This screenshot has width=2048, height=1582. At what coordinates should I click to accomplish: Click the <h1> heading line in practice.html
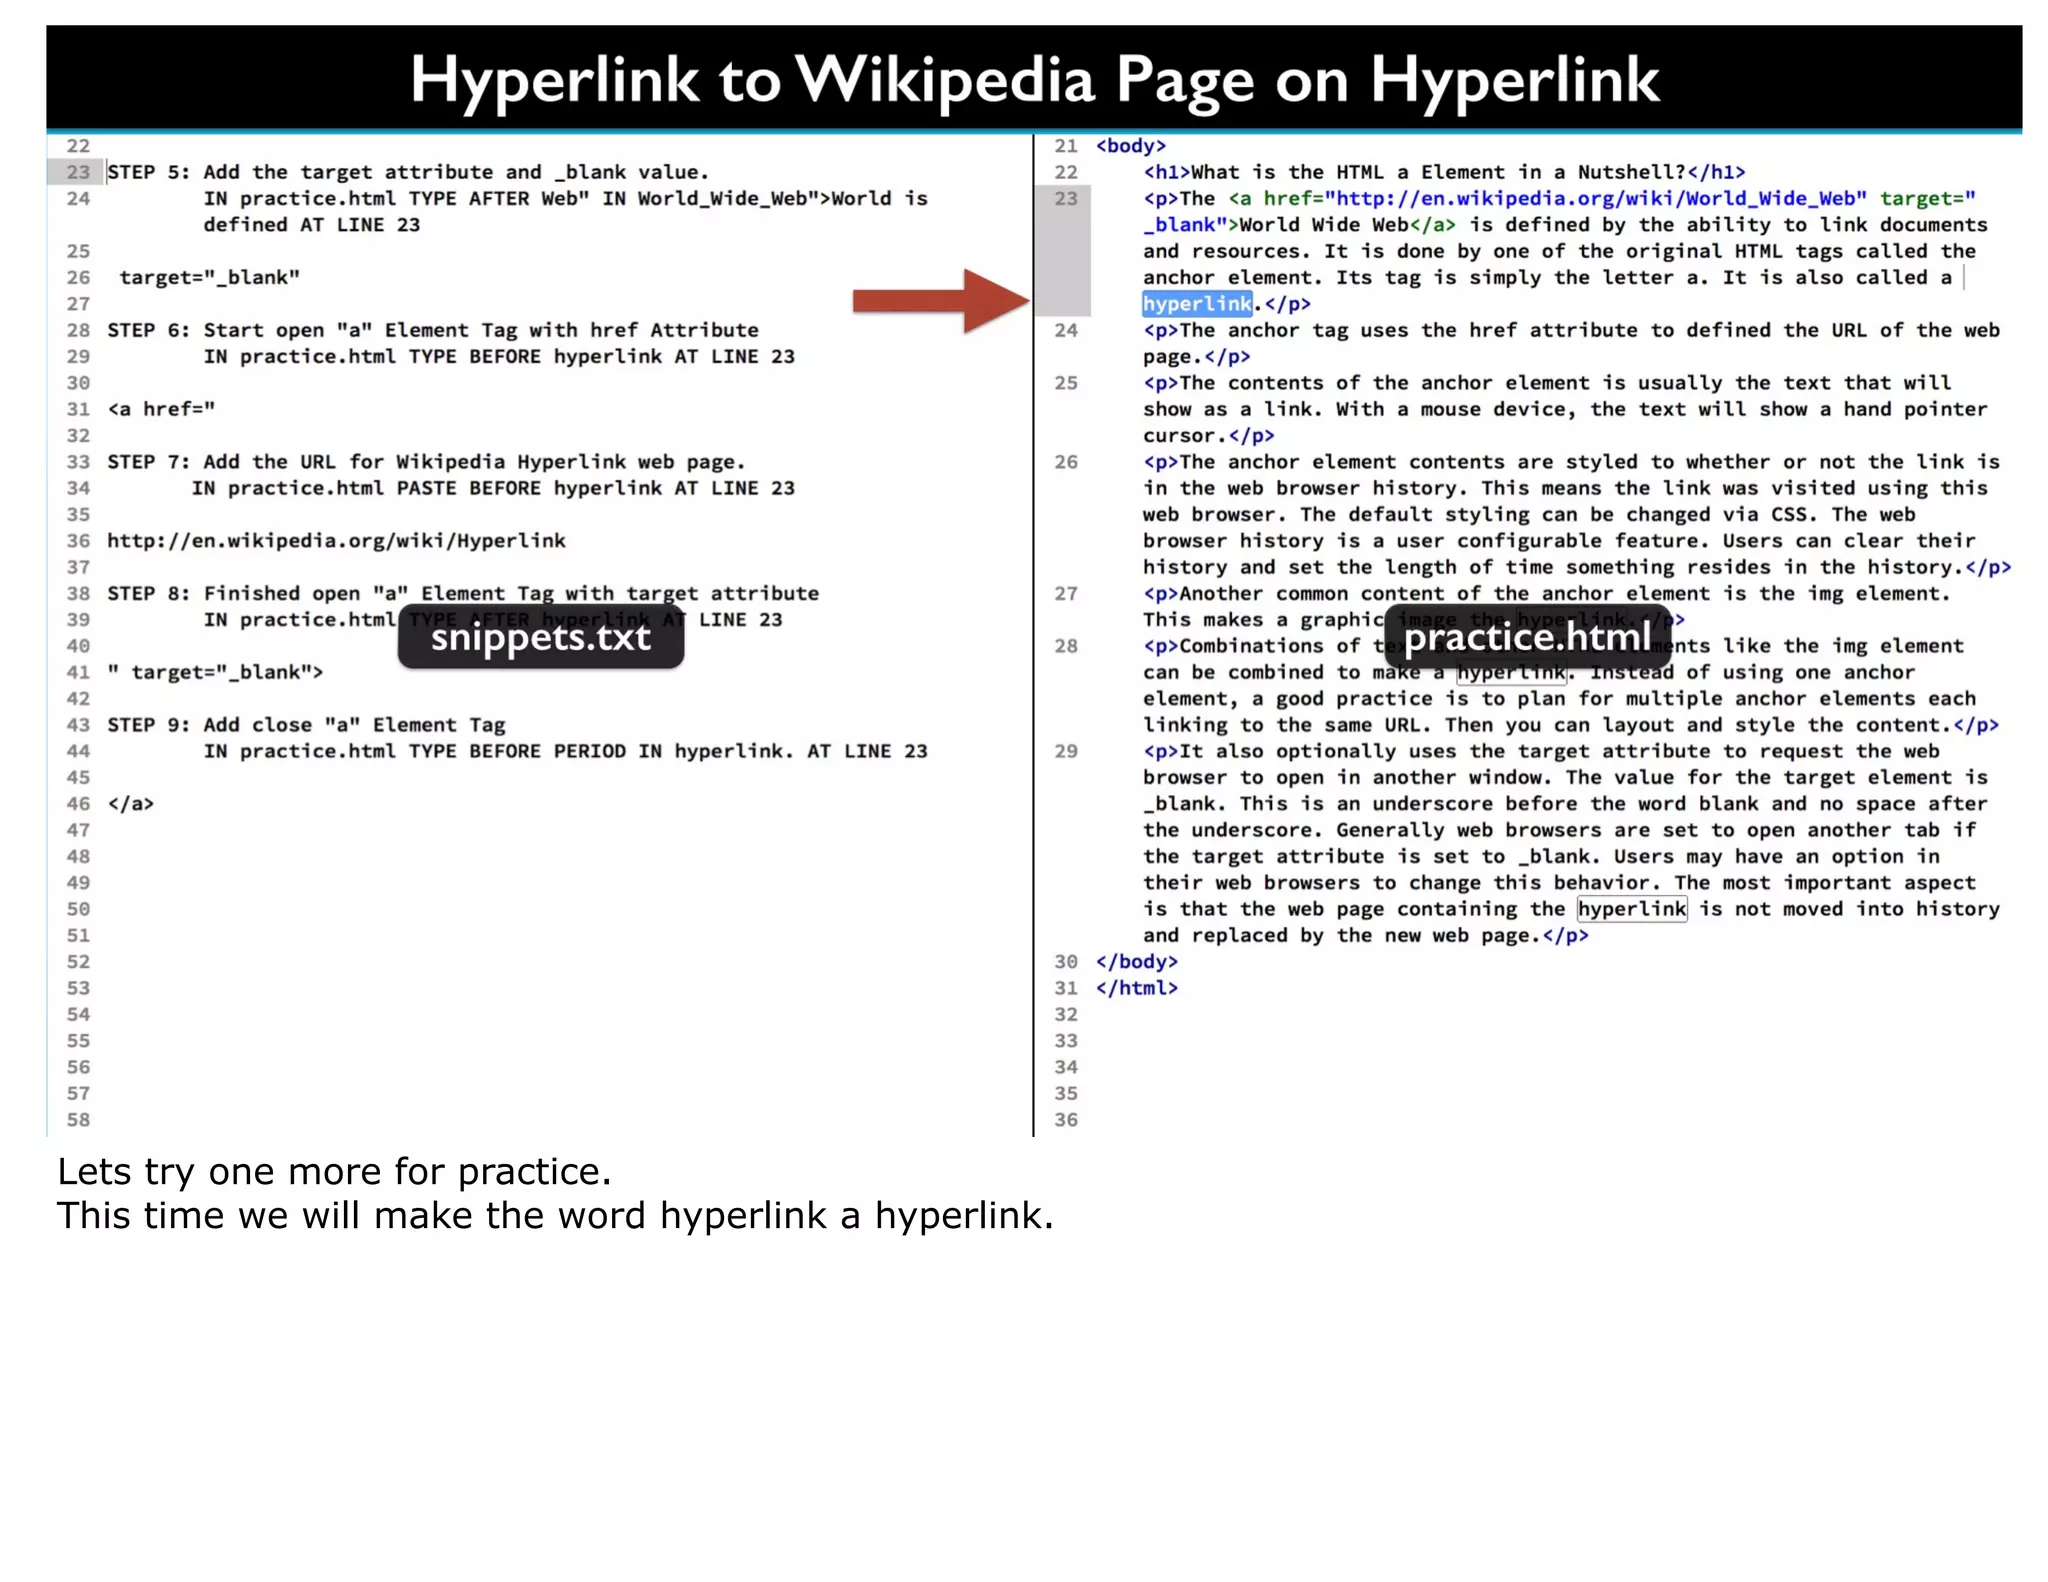(x=1444, y=172)
